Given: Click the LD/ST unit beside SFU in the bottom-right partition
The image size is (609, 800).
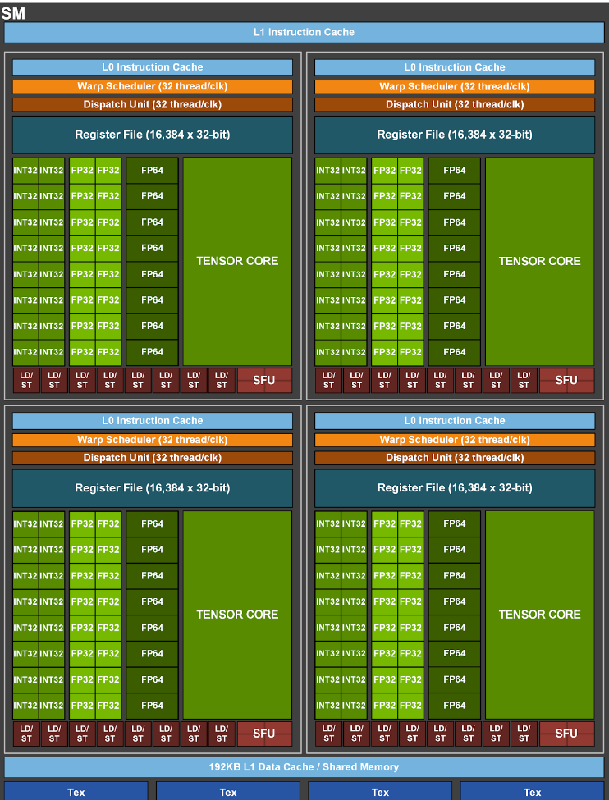Looking at the screenshot, I should [x=524, y=734].
